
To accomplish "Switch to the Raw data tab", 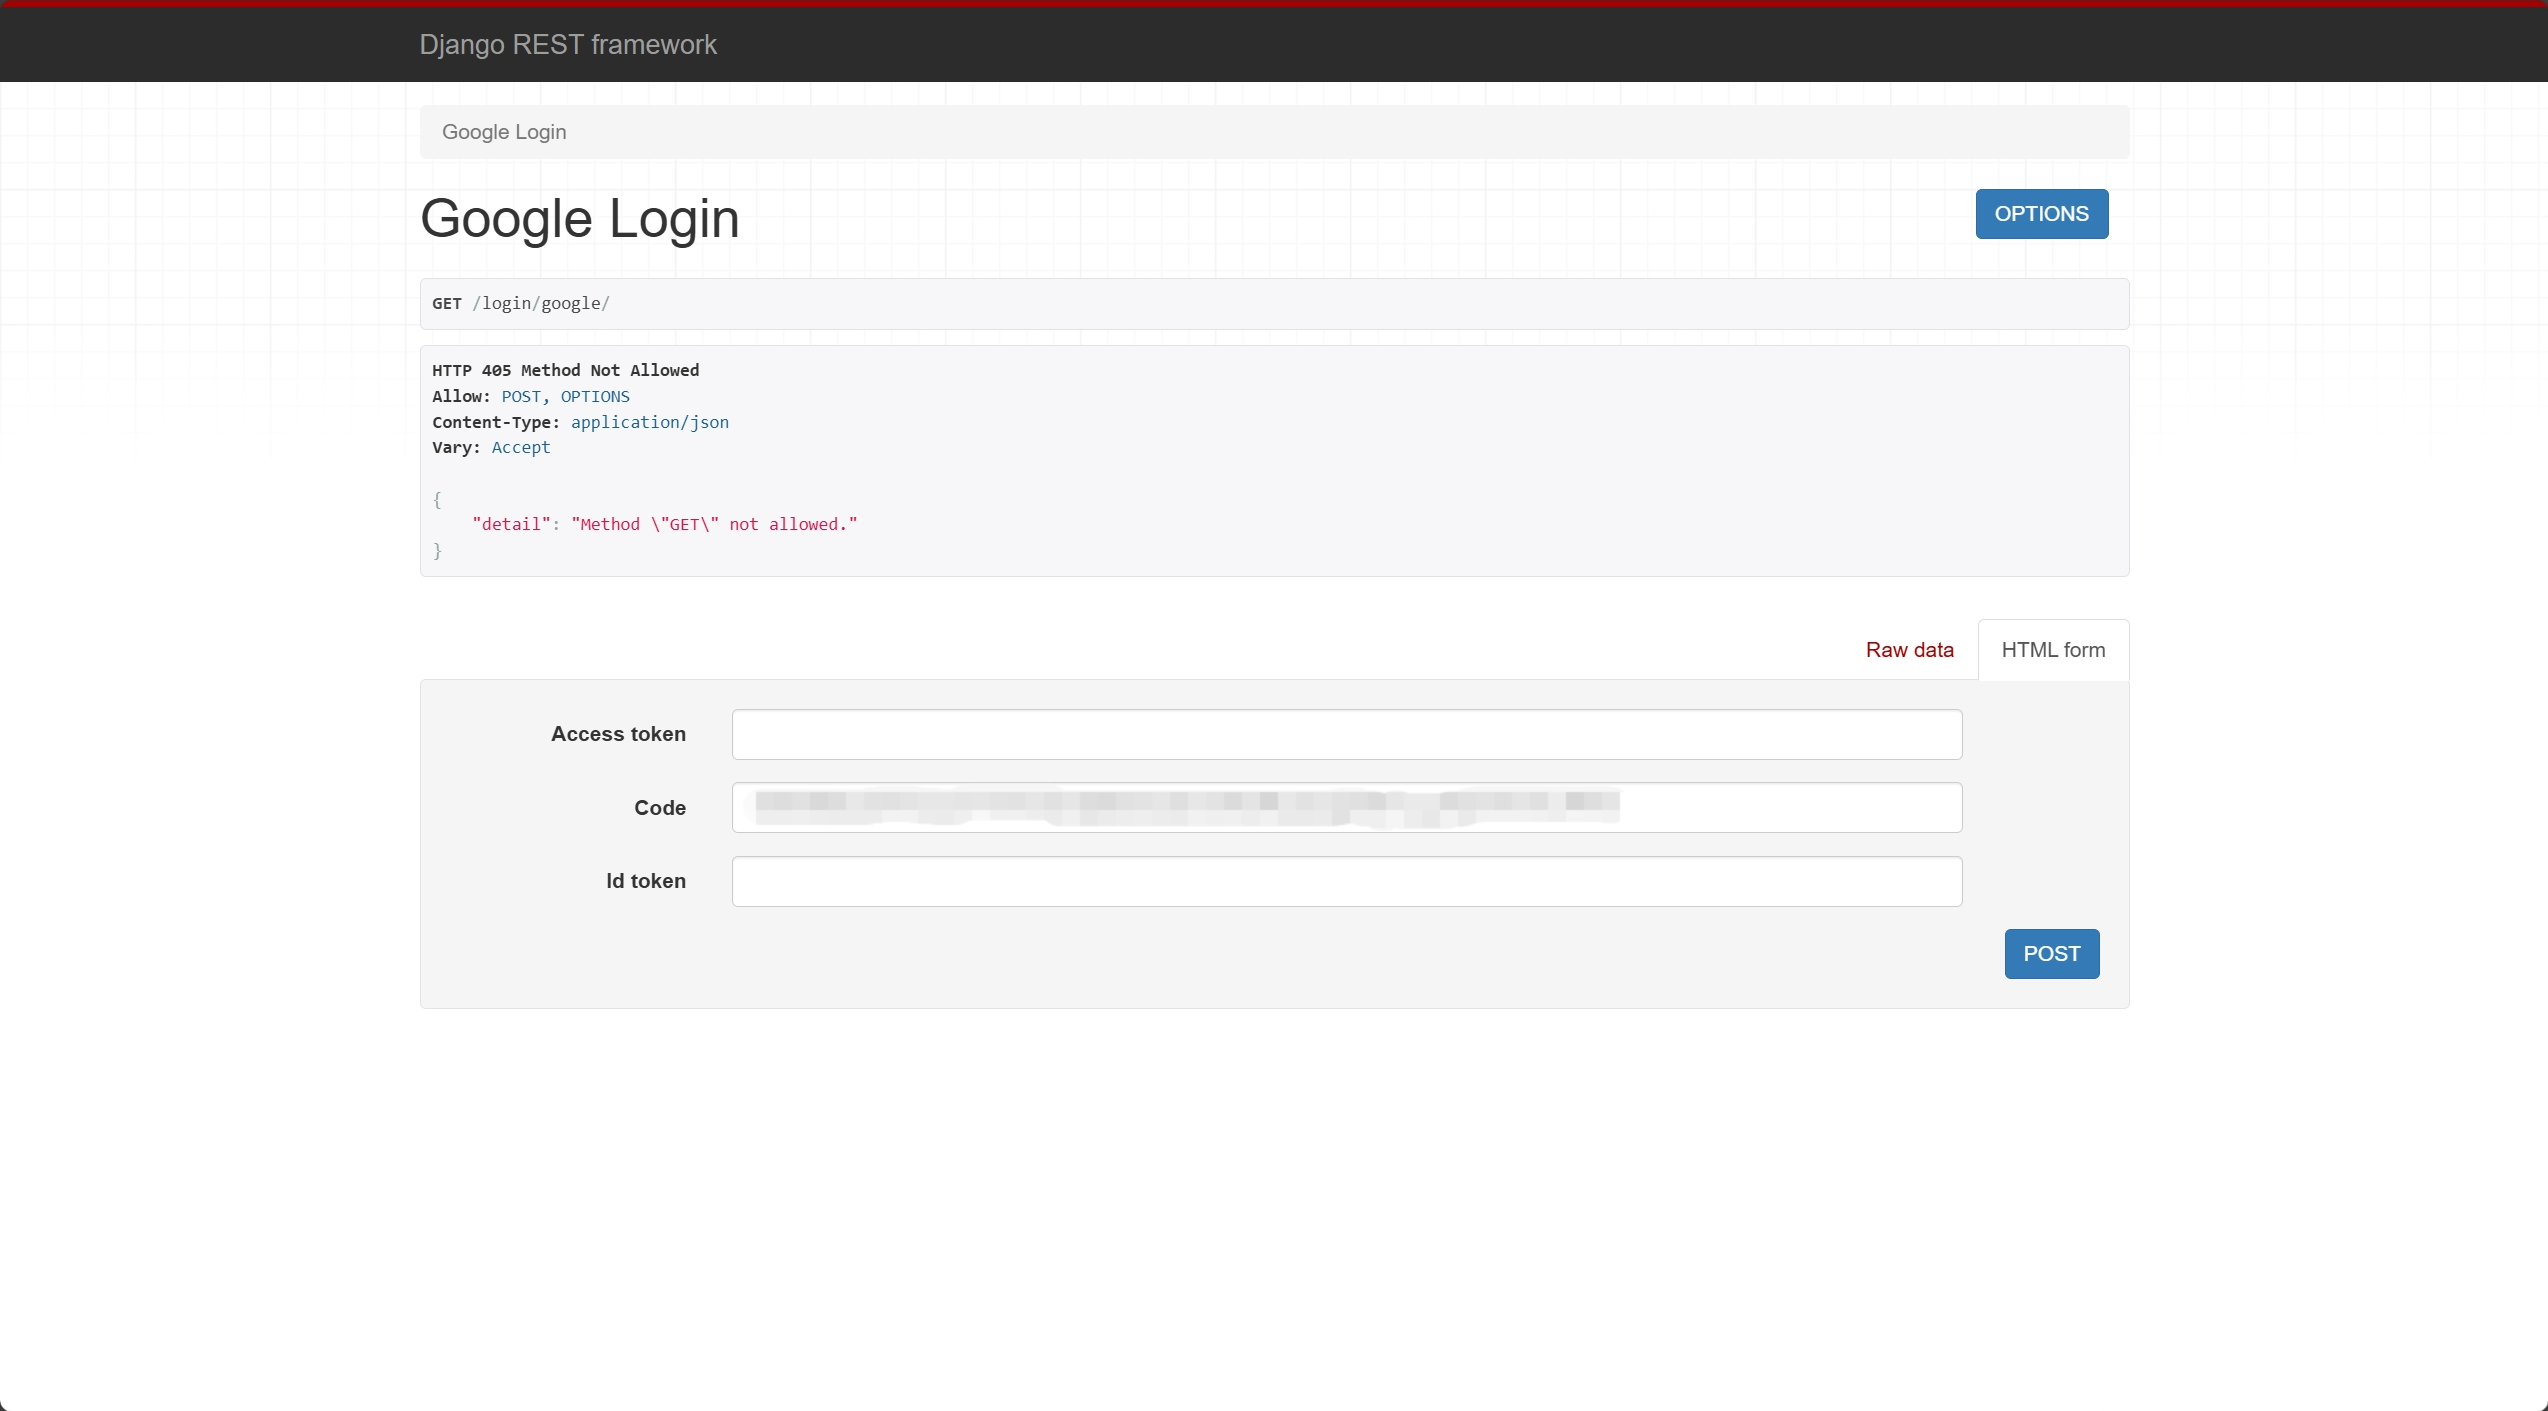I will [1909, 650].
